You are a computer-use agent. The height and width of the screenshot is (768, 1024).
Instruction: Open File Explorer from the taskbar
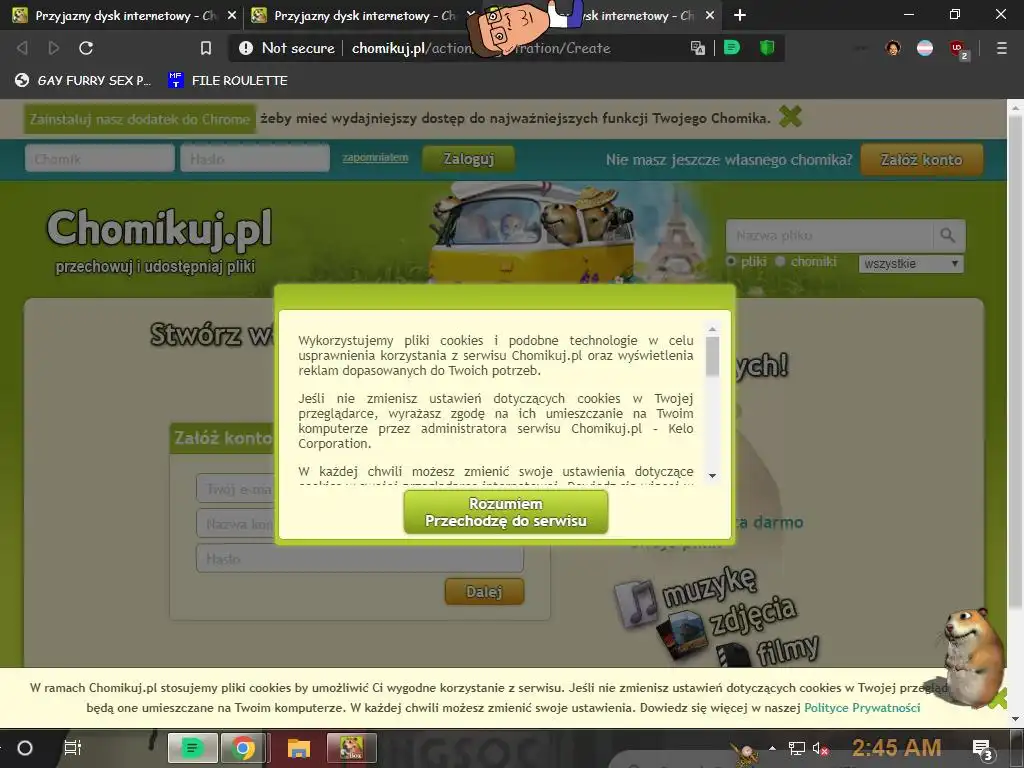tap(298, 748)
